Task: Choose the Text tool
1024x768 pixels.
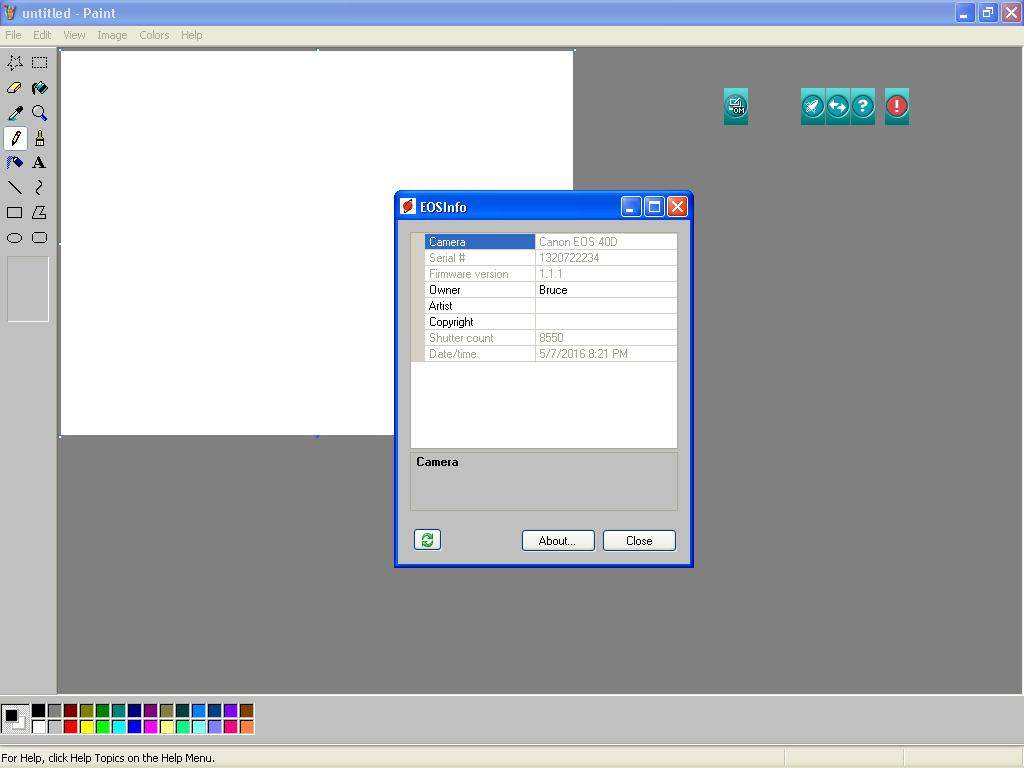Action: [40, 163]
